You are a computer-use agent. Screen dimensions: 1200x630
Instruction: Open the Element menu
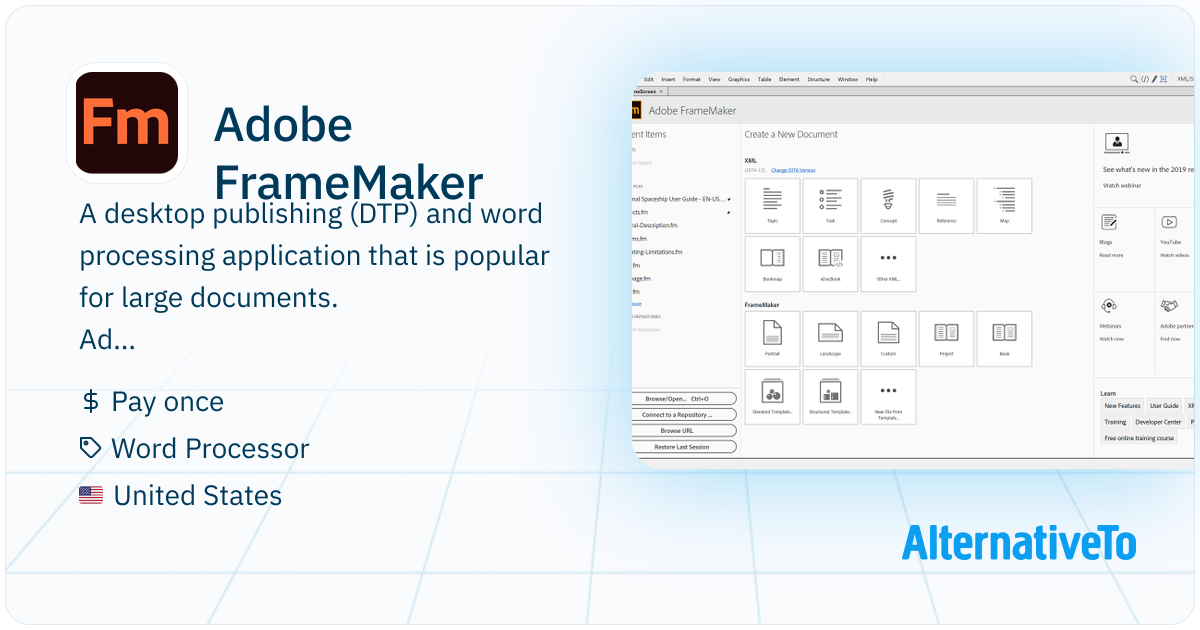point(789,79)
